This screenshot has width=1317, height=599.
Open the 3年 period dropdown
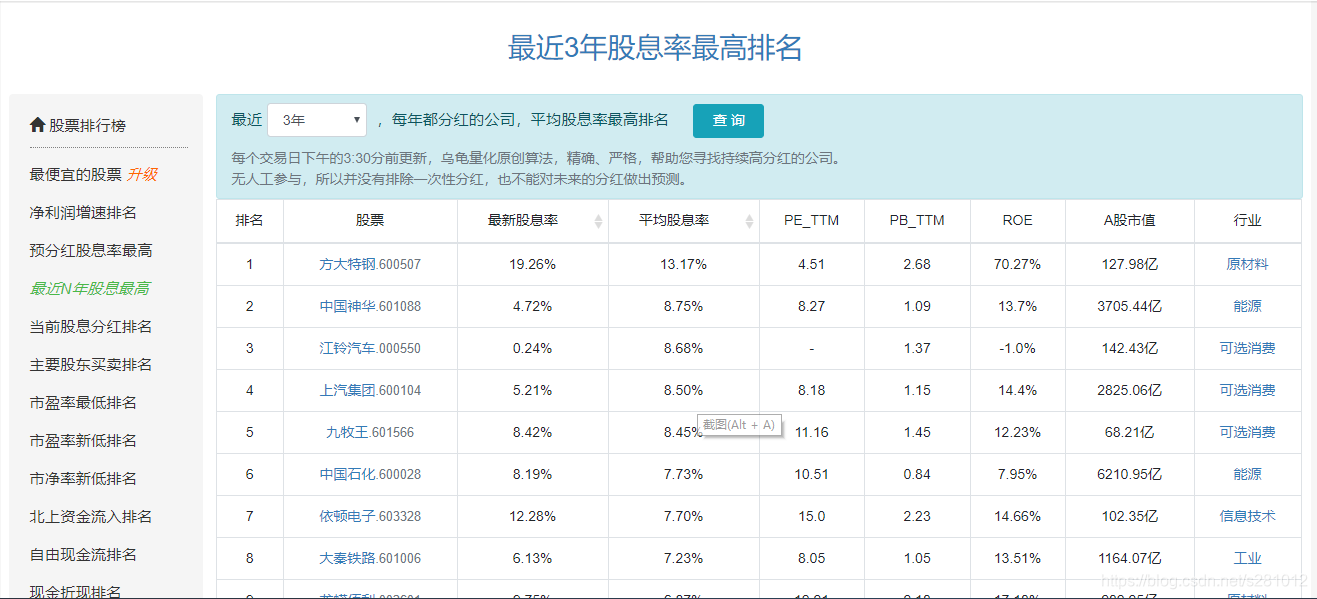point(317,120)
